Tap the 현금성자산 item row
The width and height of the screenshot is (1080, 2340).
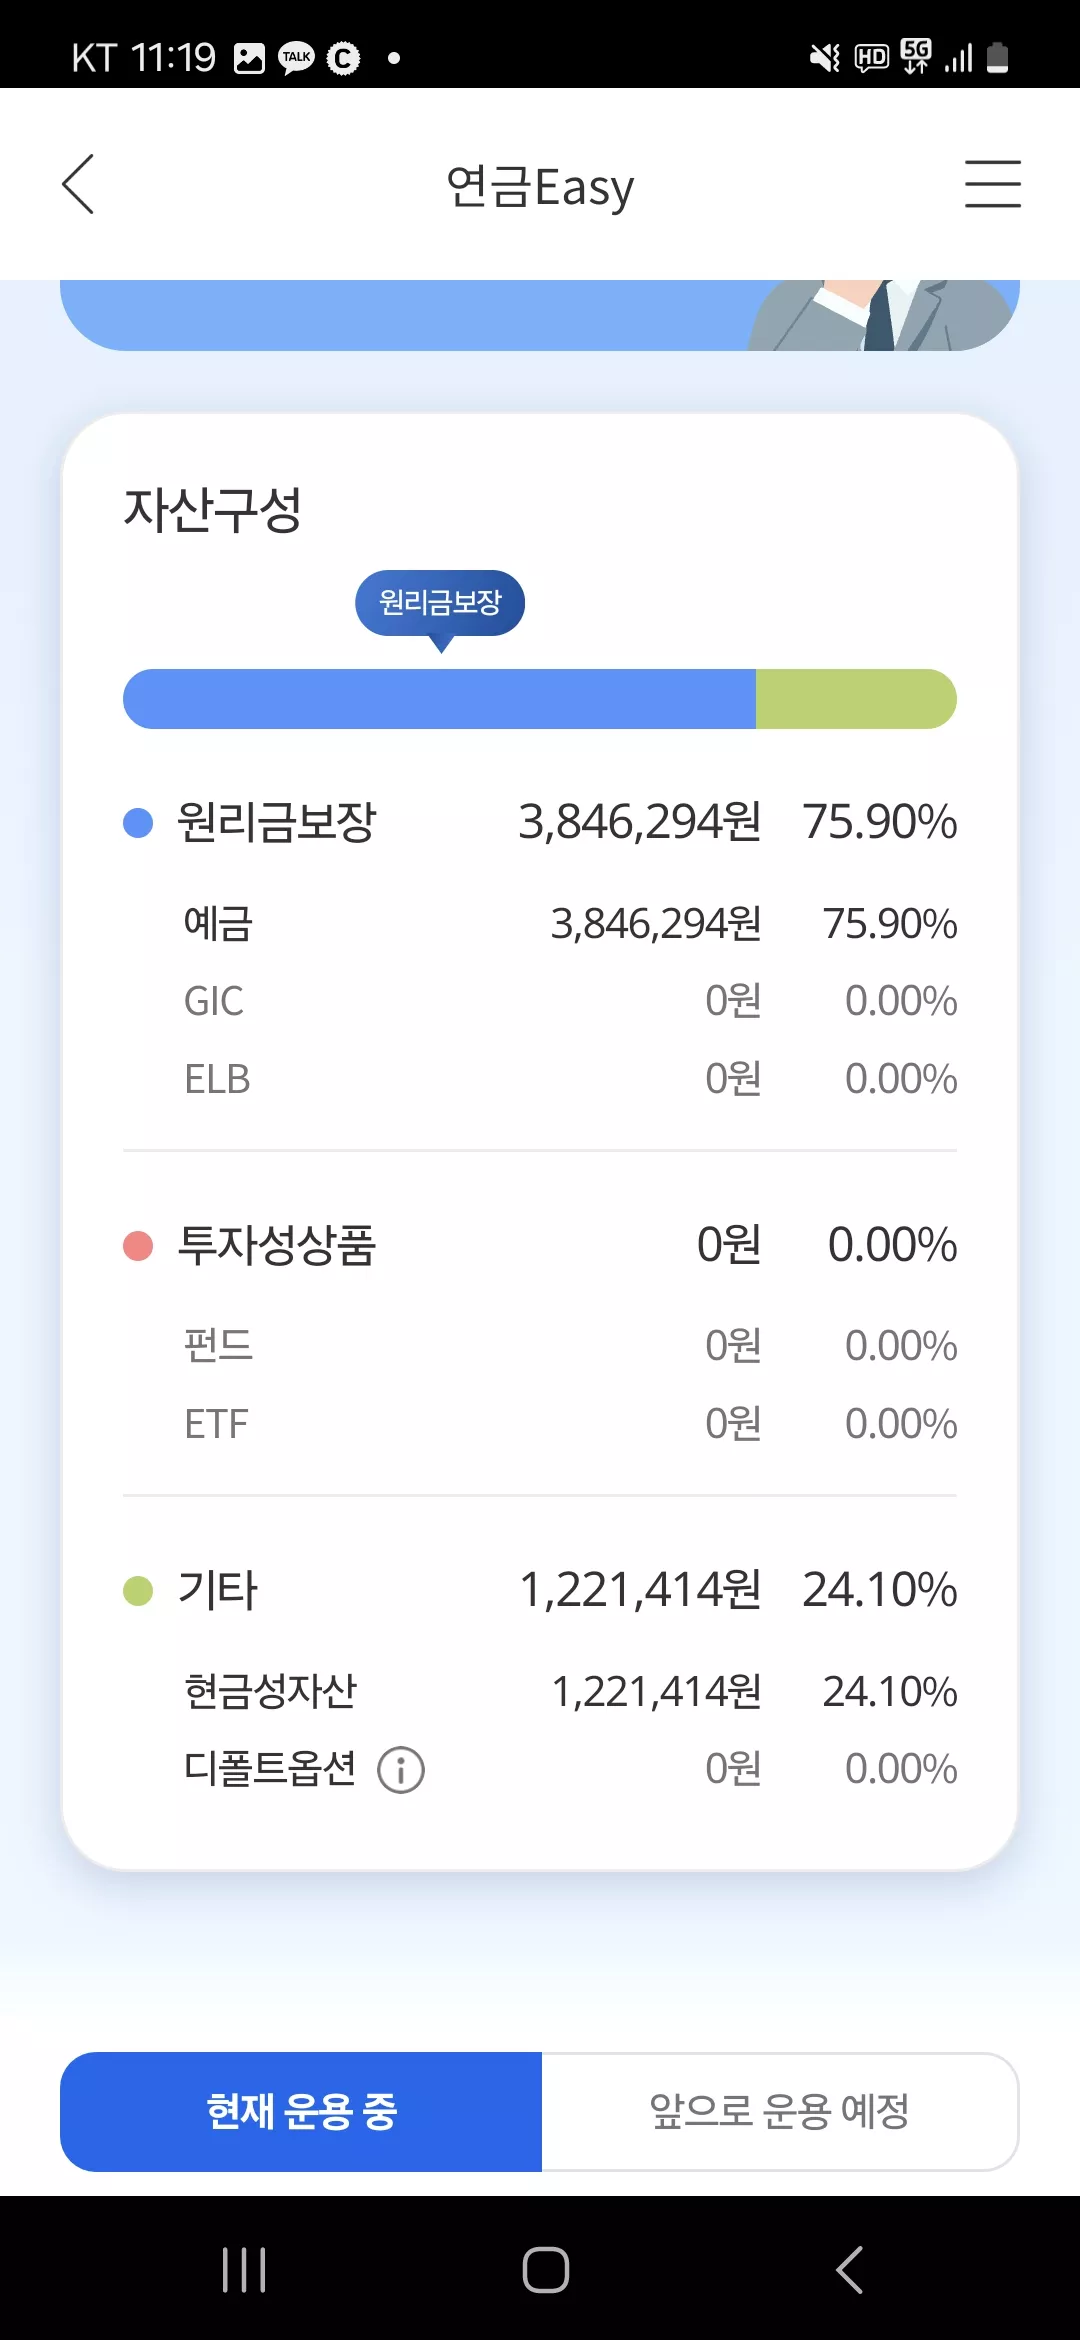point(570,1692)
